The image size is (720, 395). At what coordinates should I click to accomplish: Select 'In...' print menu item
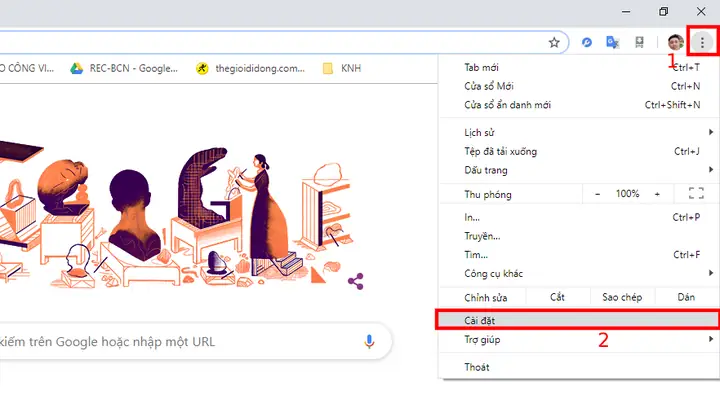pyautogui.click(x=579, y=217)
